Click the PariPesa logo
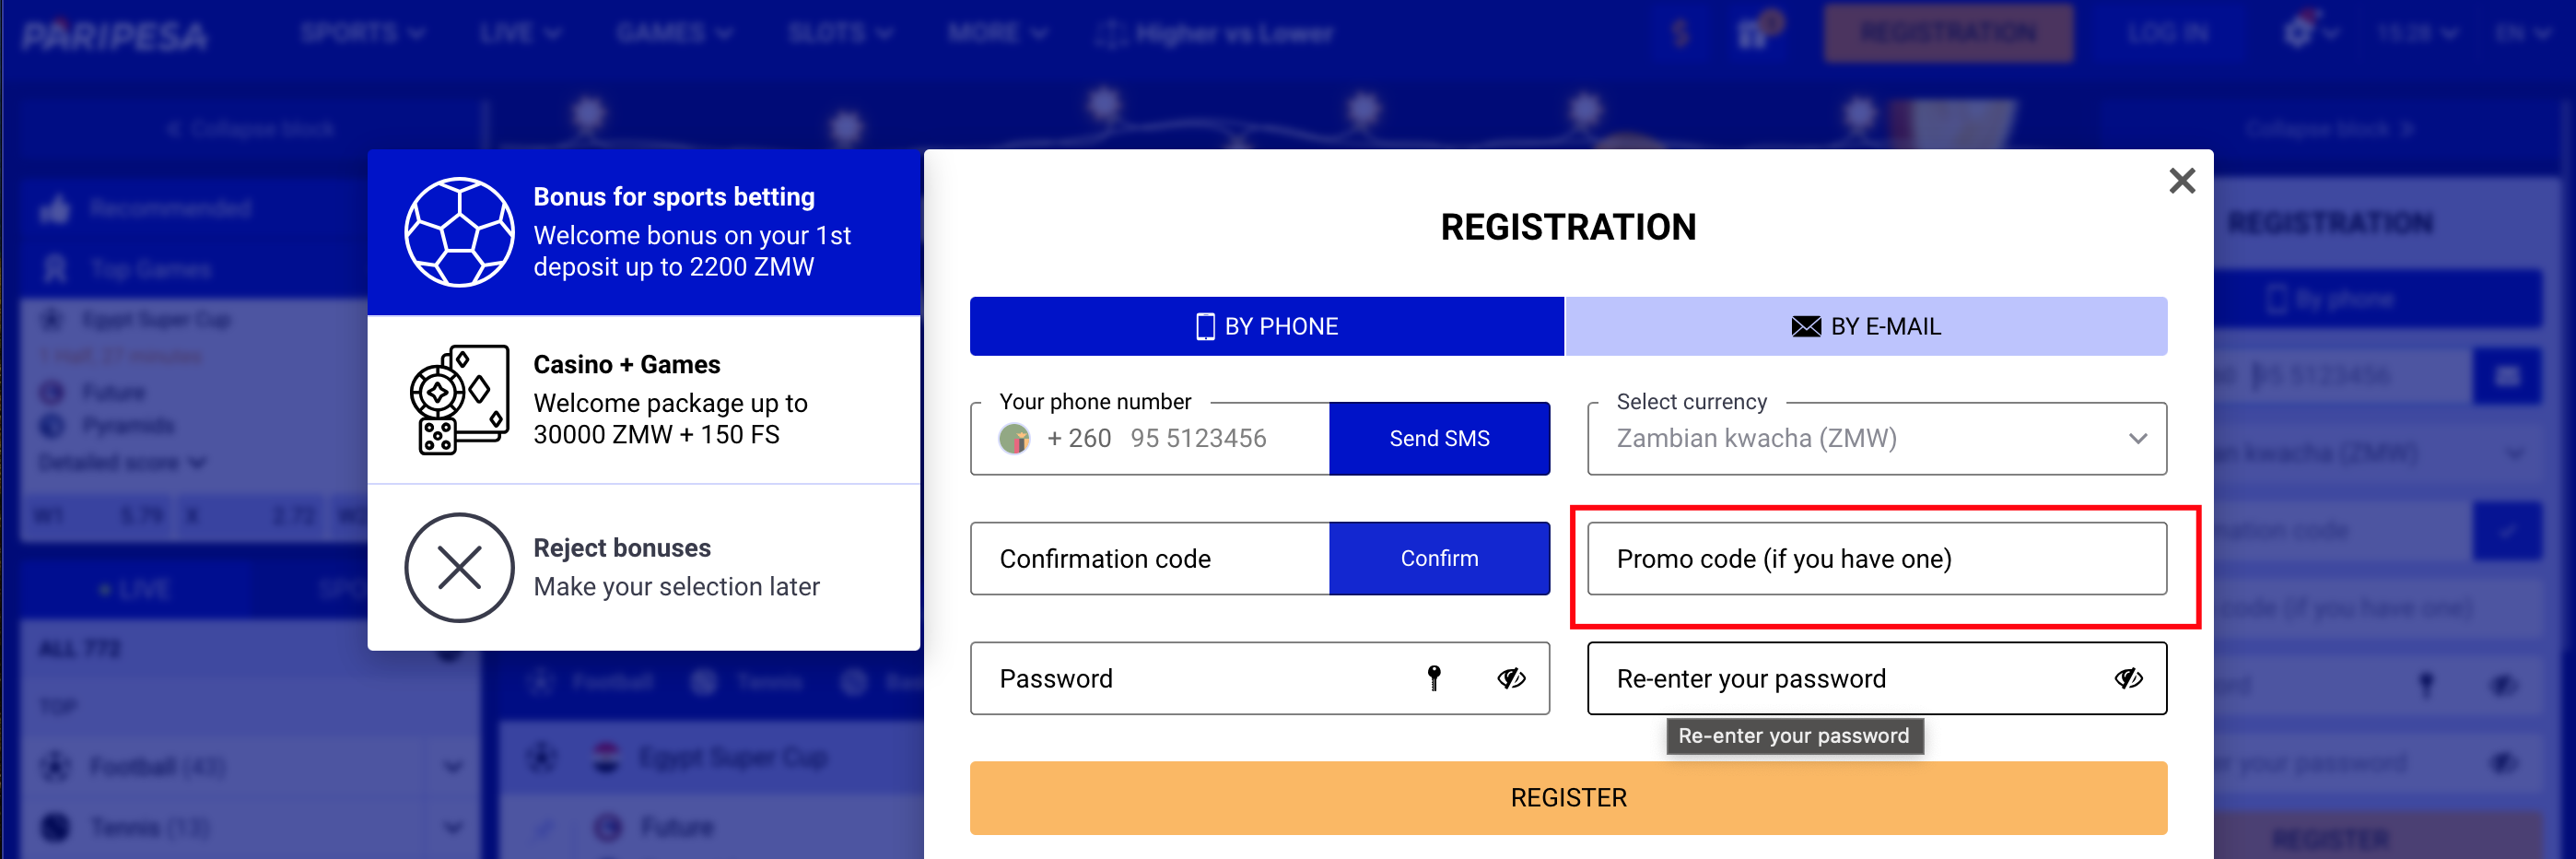Viewport: 2576px width, 859px height. [113, 32]
